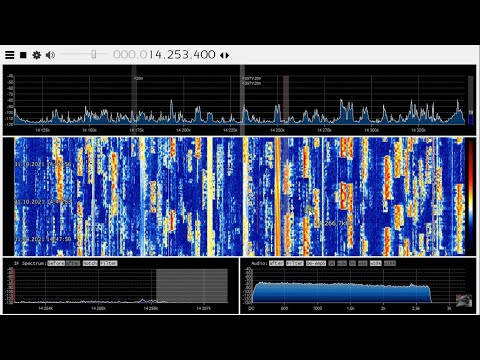Click the 1000 label on Audio axis
The height and width of the screenshot is (360, 480).
(x=317, y=308)
